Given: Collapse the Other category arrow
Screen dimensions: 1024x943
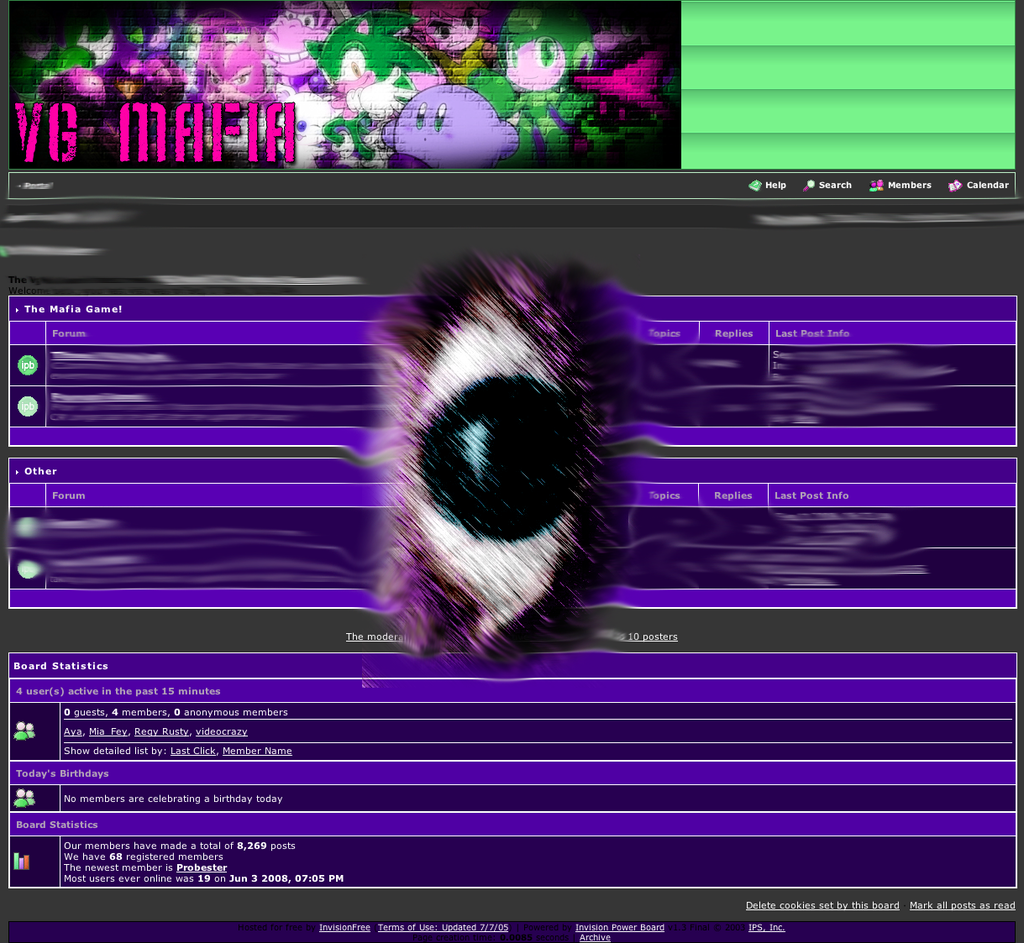Looking at the screenshot, I should [x=17, y=472].
